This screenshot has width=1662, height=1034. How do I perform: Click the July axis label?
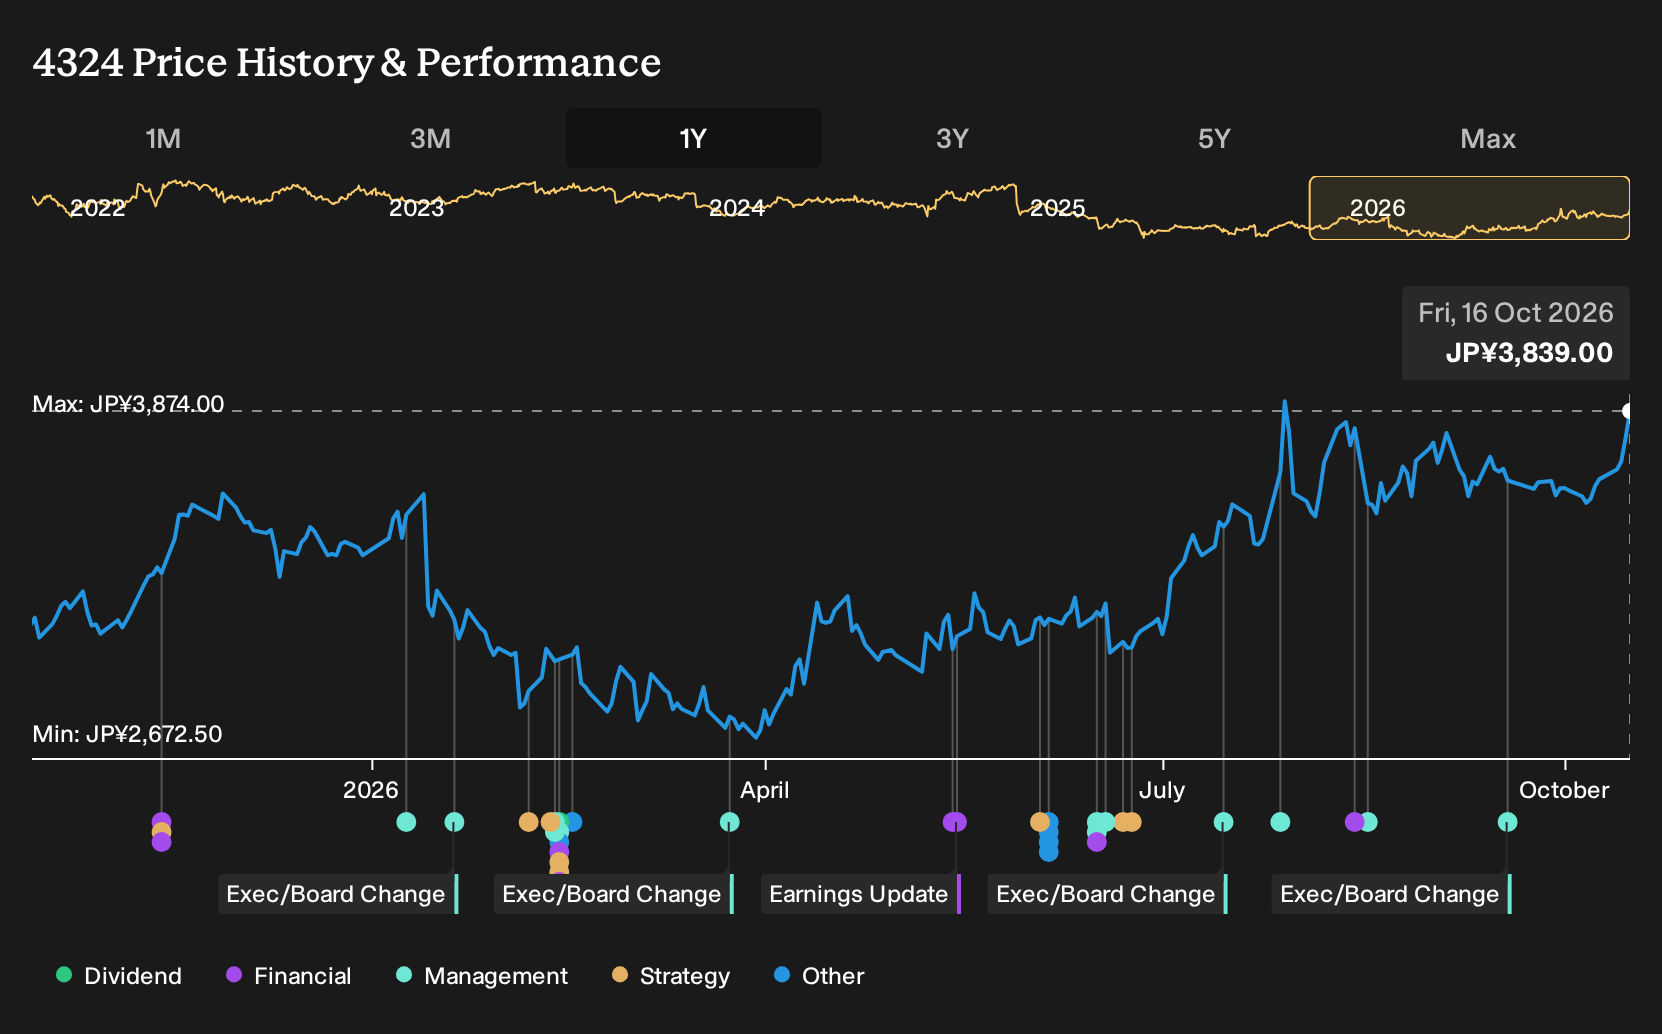pos(1162,790)
